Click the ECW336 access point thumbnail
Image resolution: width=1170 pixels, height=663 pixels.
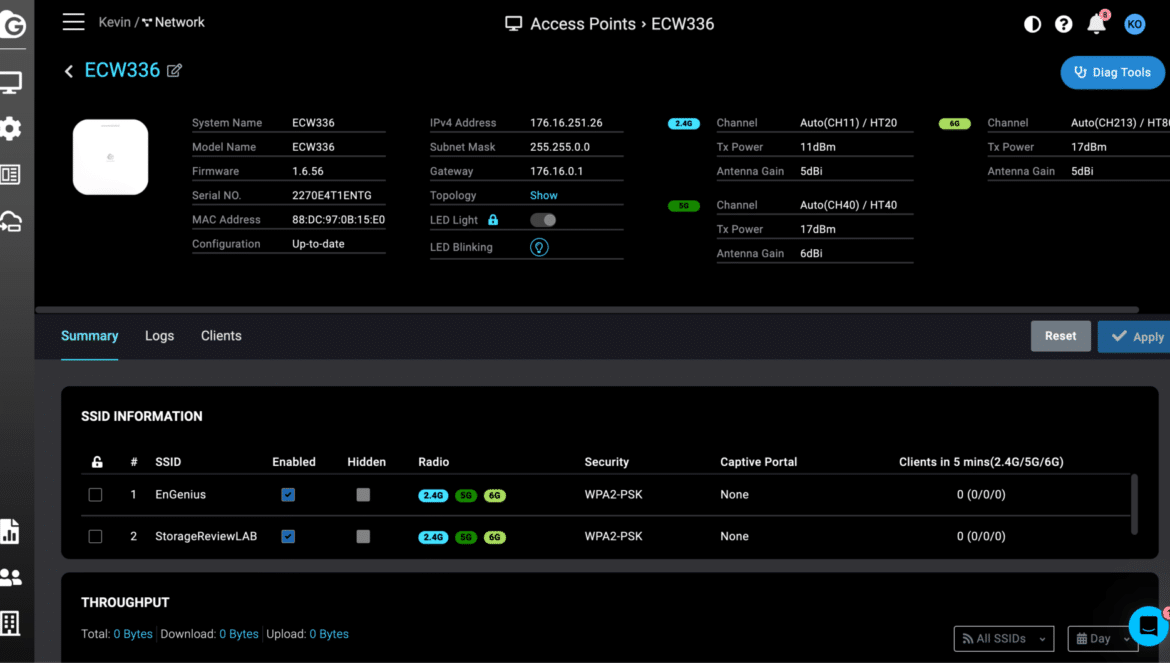pyautogui.click(x=110, y=157)
